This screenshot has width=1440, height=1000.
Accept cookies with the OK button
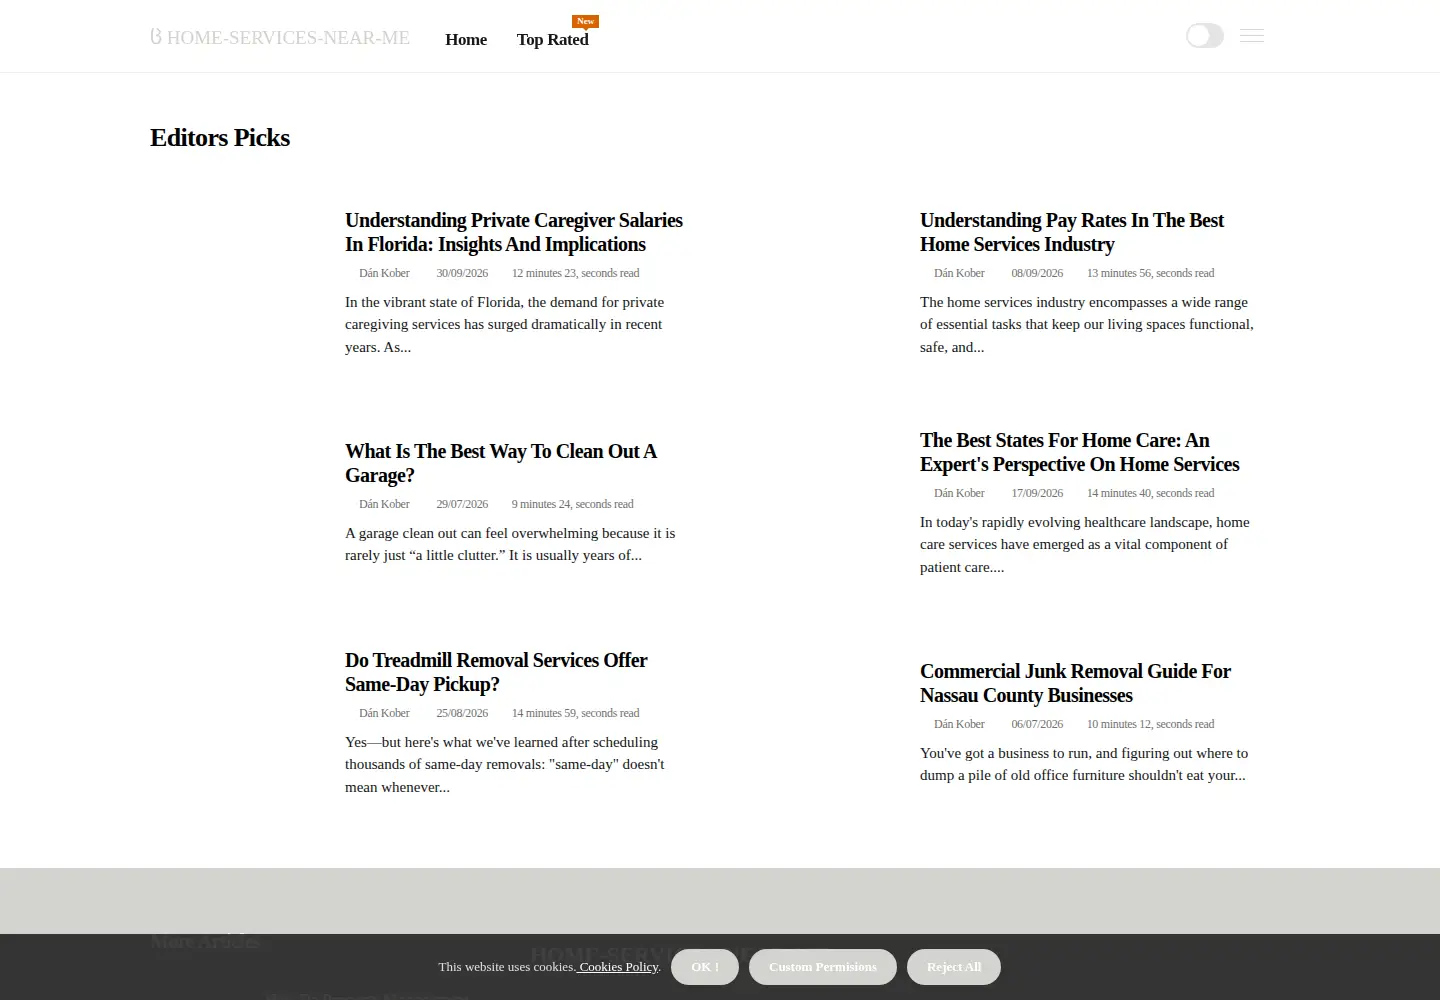pyautogui.click(x=705, y=967)
